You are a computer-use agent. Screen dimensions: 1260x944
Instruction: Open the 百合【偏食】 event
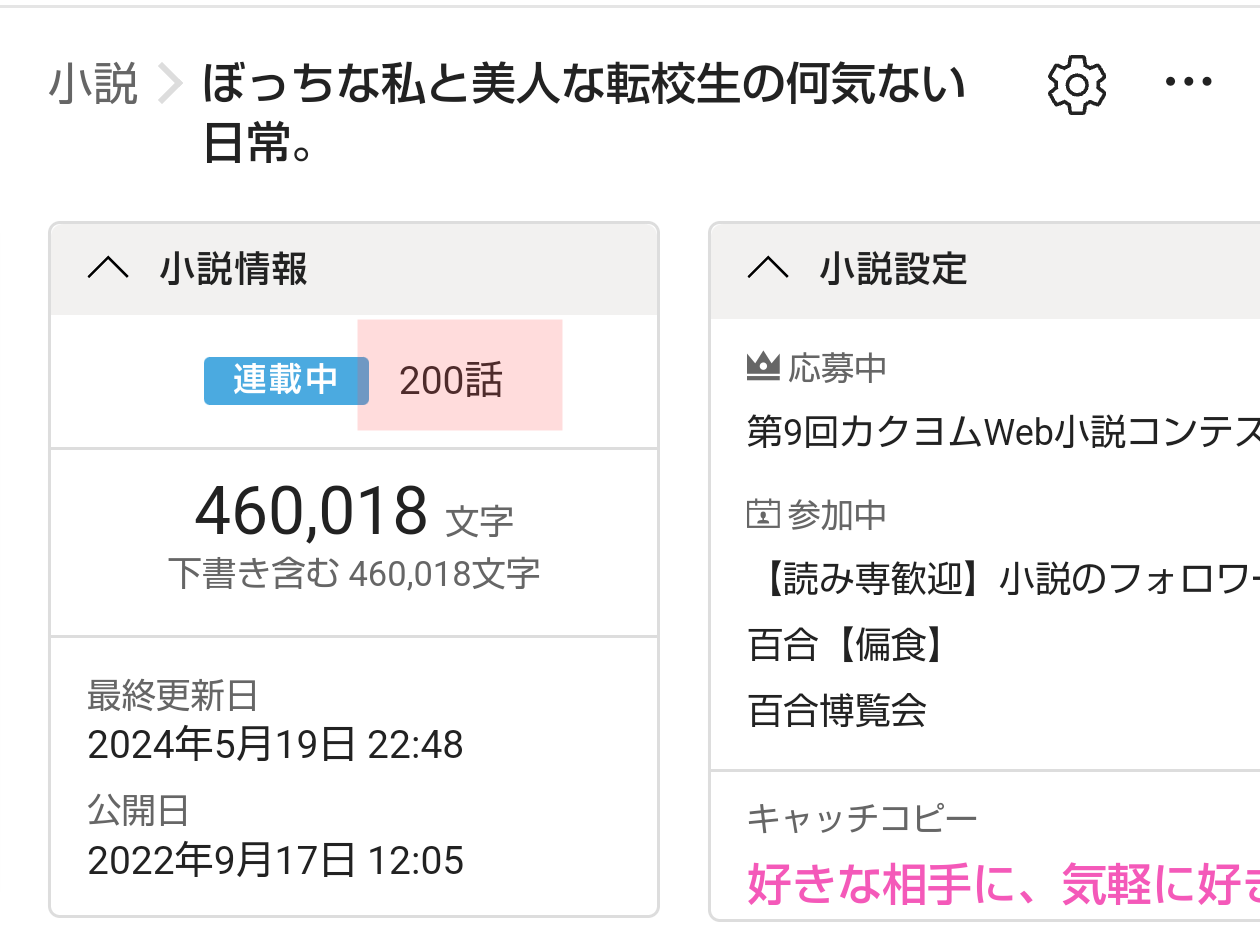846,645
